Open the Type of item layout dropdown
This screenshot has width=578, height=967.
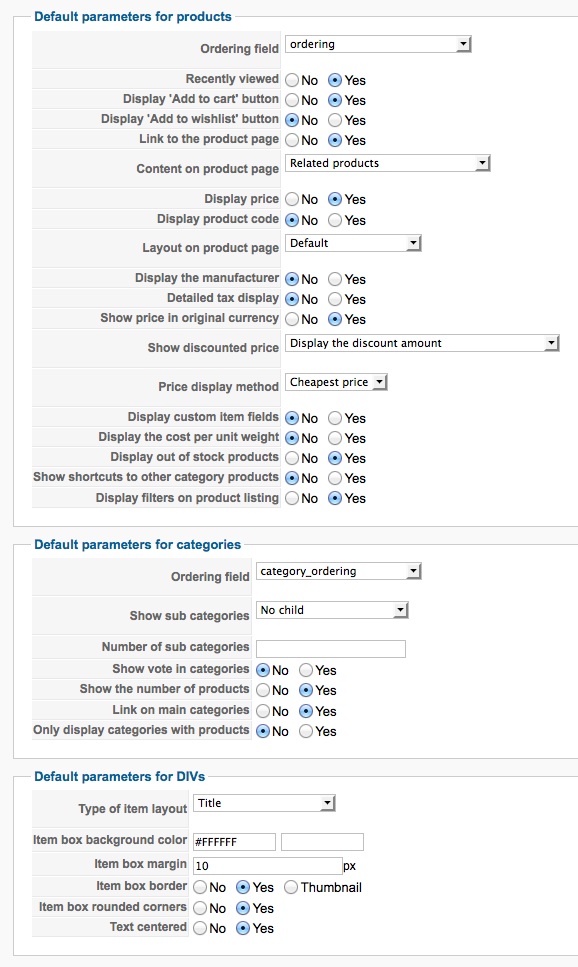tap(264, 803)
